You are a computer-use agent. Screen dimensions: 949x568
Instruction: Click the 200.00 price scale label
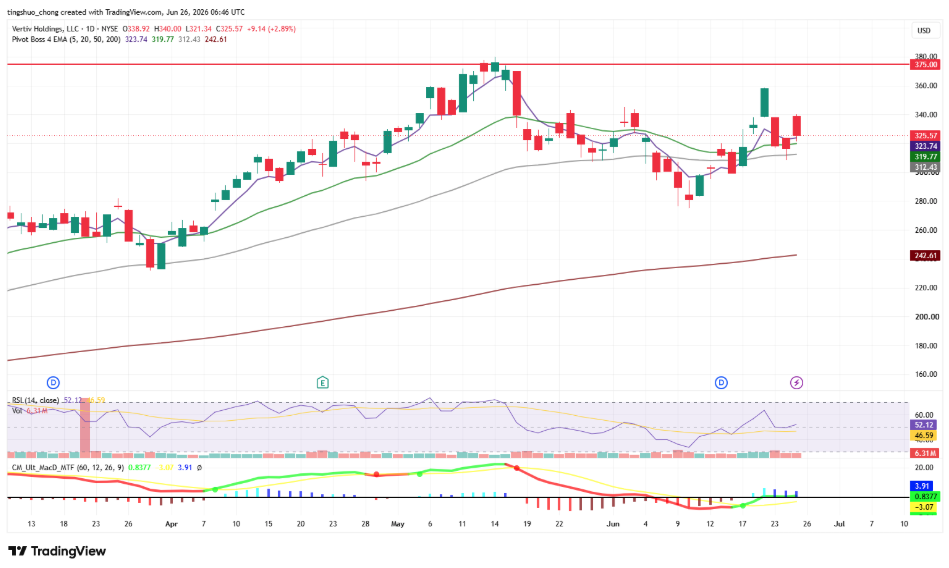[x=926, y=317]
